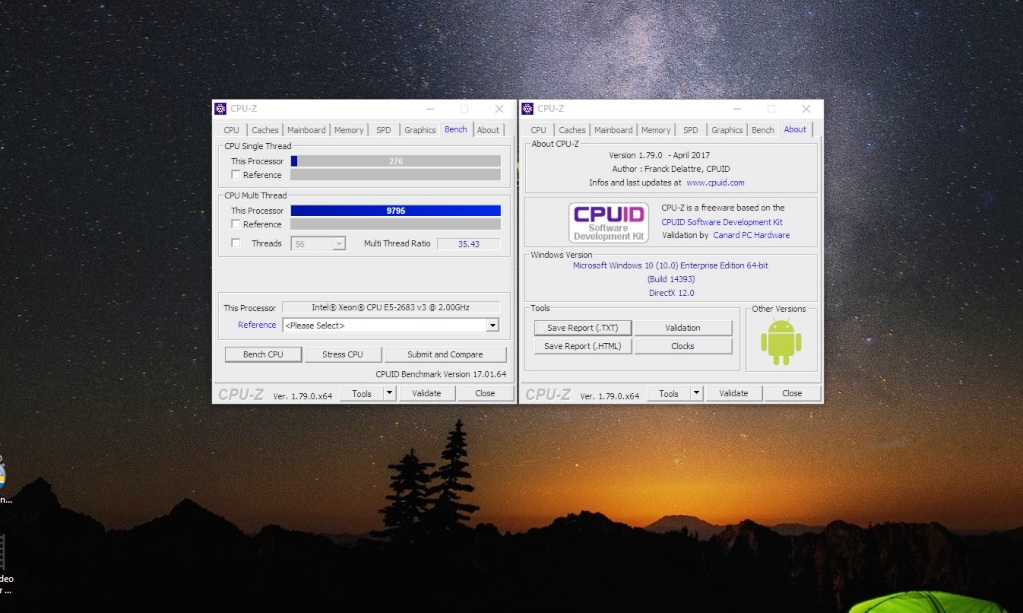Click the CPU-Z app icon in About window title bar
This screenshot has height=613, width=1023.
tap(528, 109)
